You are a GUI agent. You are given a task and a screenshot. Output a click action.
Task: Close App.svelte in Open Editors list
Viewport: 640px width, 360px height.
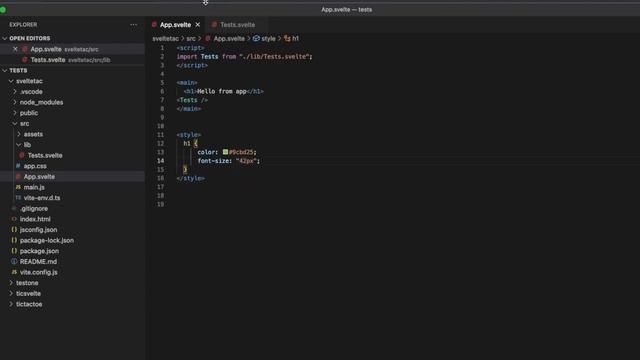[x=15, y=49]
